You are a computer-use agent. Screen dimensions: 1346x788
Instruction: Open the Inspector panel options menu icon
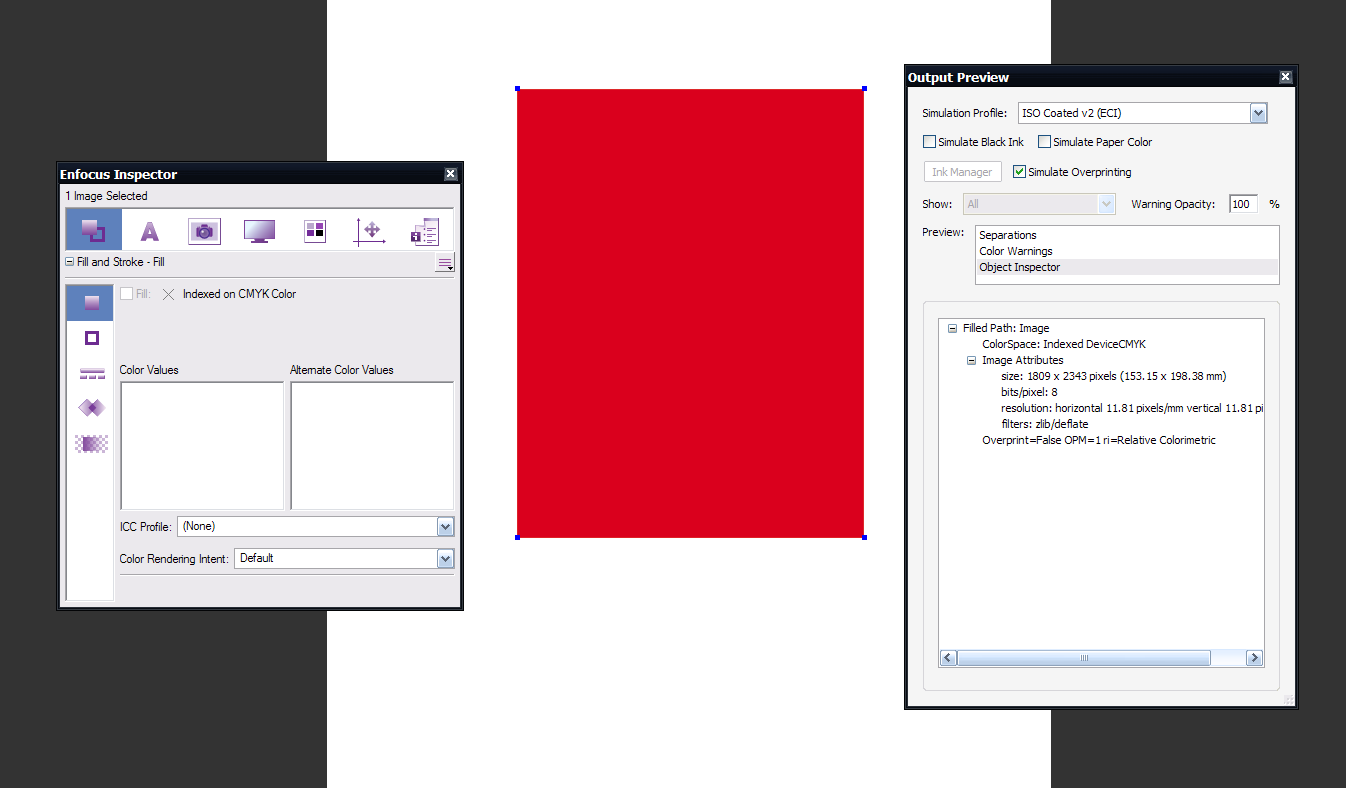[x=445, y=263]
